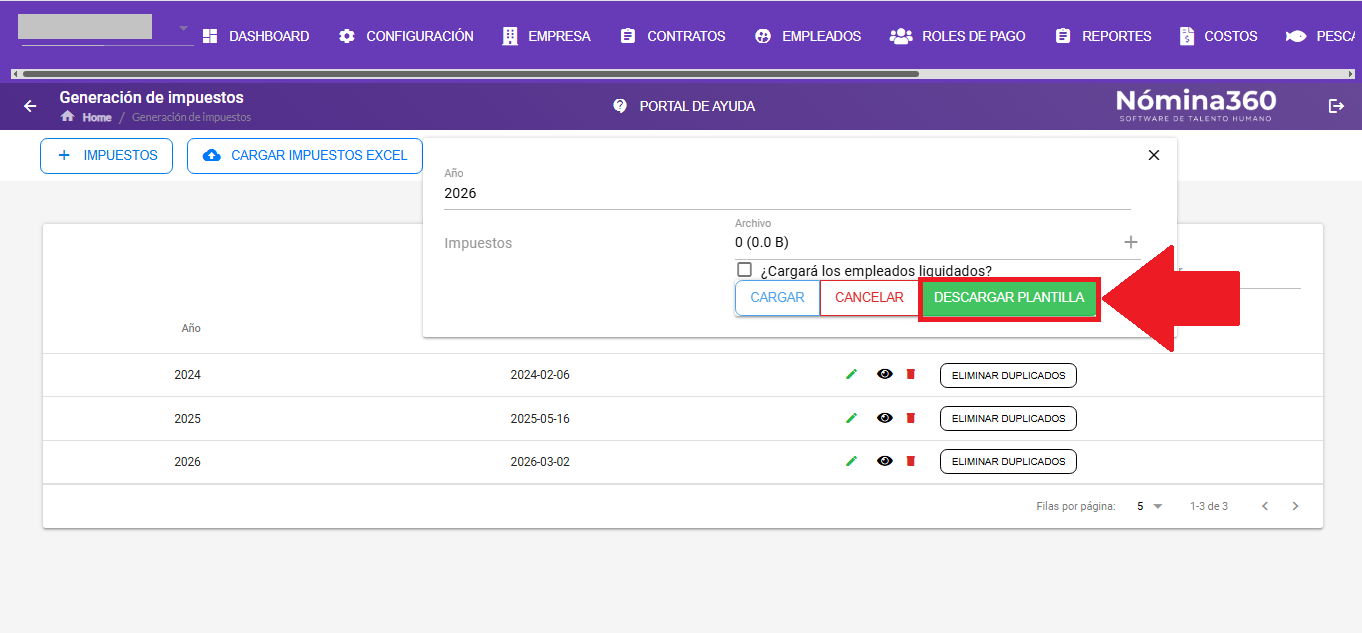Click the back arrow beside Generación de impuestos
Image resolution: width=1362 pixels, height=633 pixels.
(30, 106)
